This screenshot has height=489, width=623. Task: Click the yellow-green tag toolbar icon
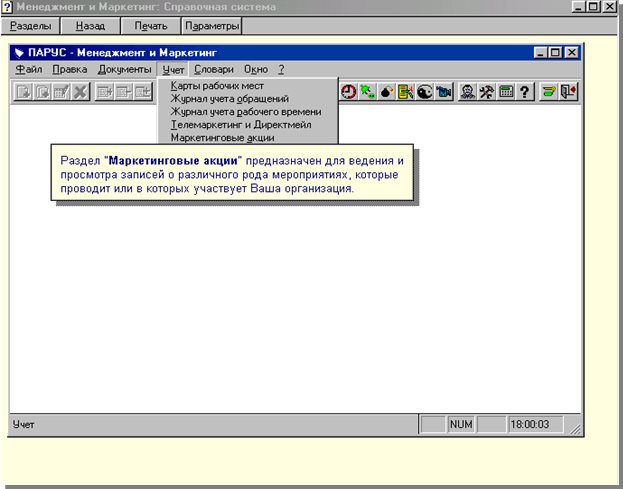click(x=549, y=92)
